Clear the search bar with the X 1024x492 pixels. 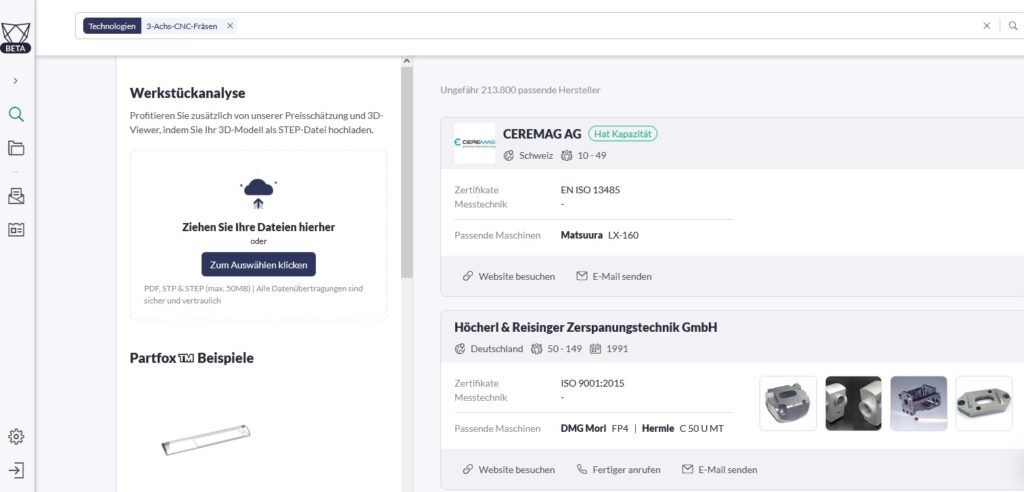[986, 26]
